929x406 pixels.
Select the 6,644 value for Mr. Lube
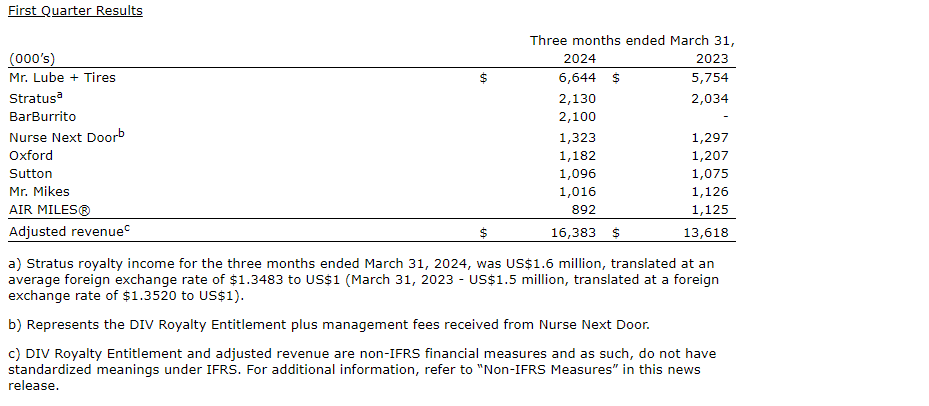pyautogui.click(x=577, y=77)
